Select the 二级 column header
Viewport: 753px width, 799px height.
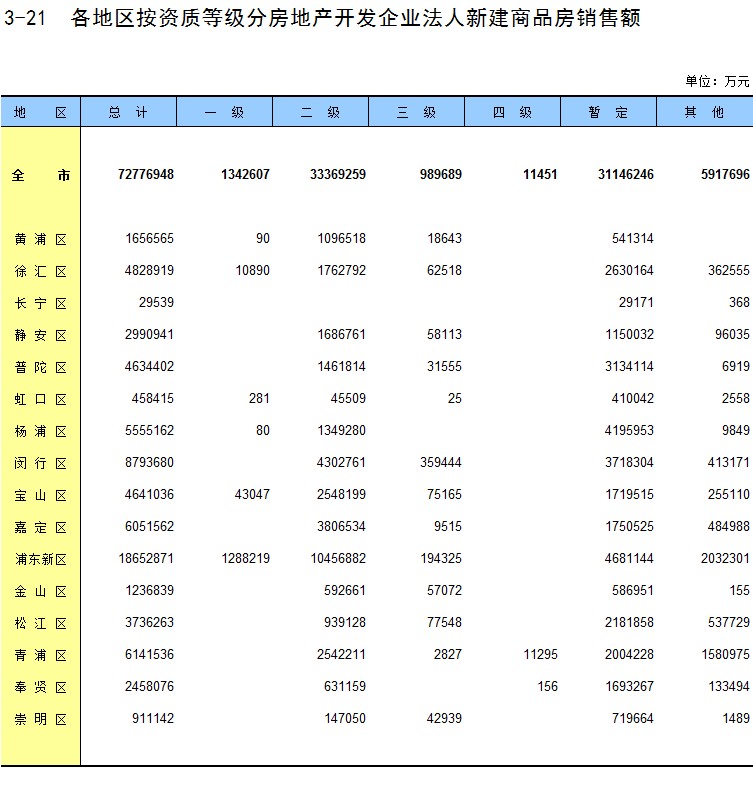(320, 113)
